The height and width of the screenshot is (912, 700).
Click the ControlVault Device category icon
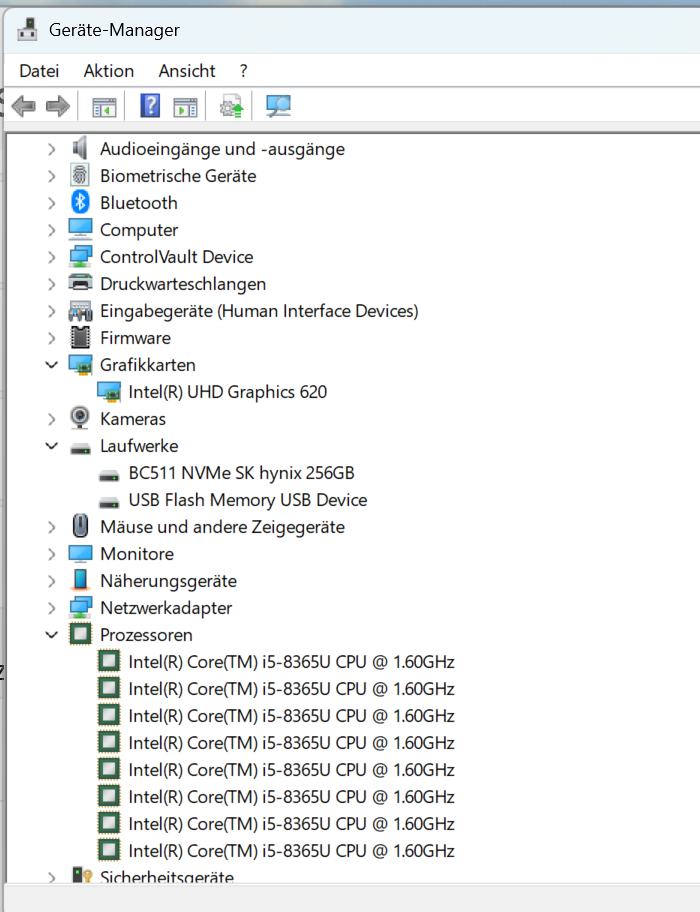coord(80,256)
